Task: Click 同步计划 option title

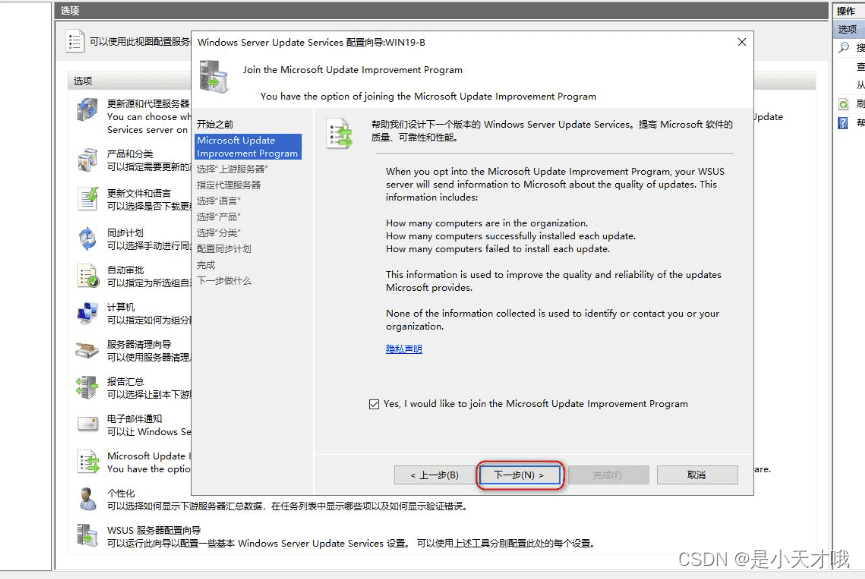Action: click(125, 233)
